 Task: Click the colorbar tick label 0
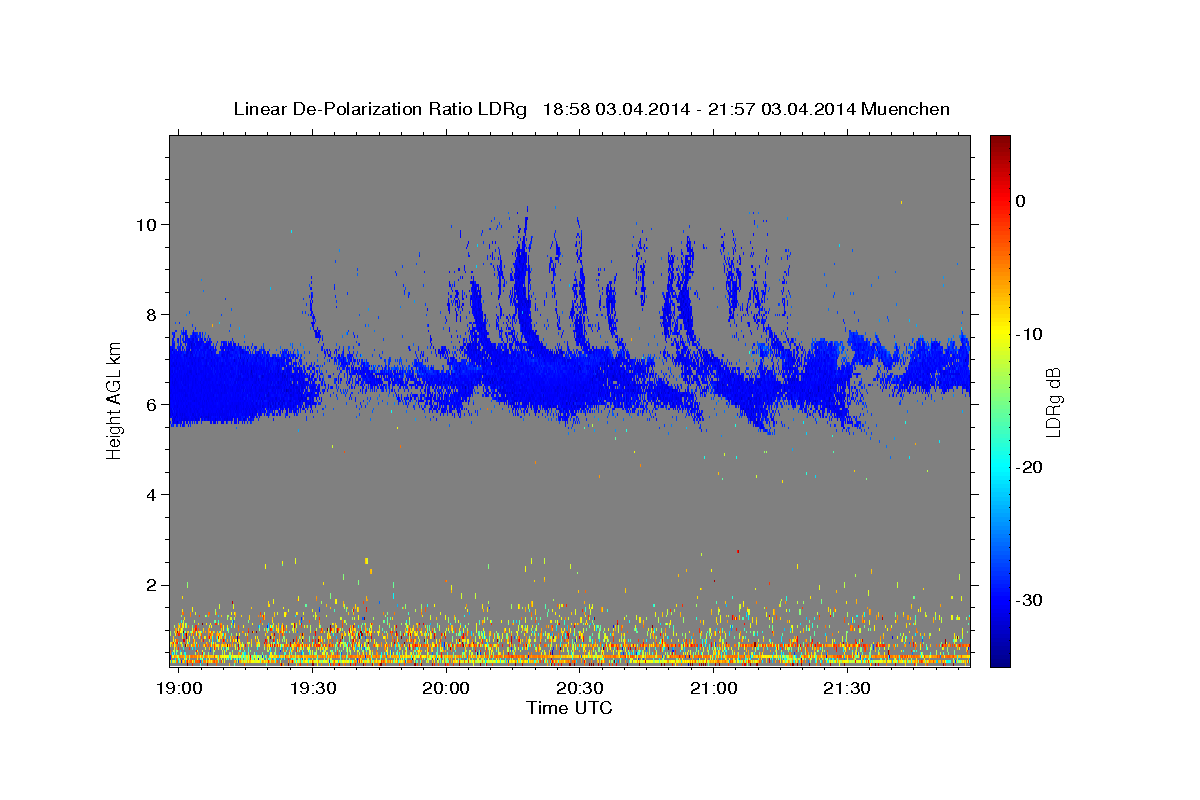[1021, 201]
